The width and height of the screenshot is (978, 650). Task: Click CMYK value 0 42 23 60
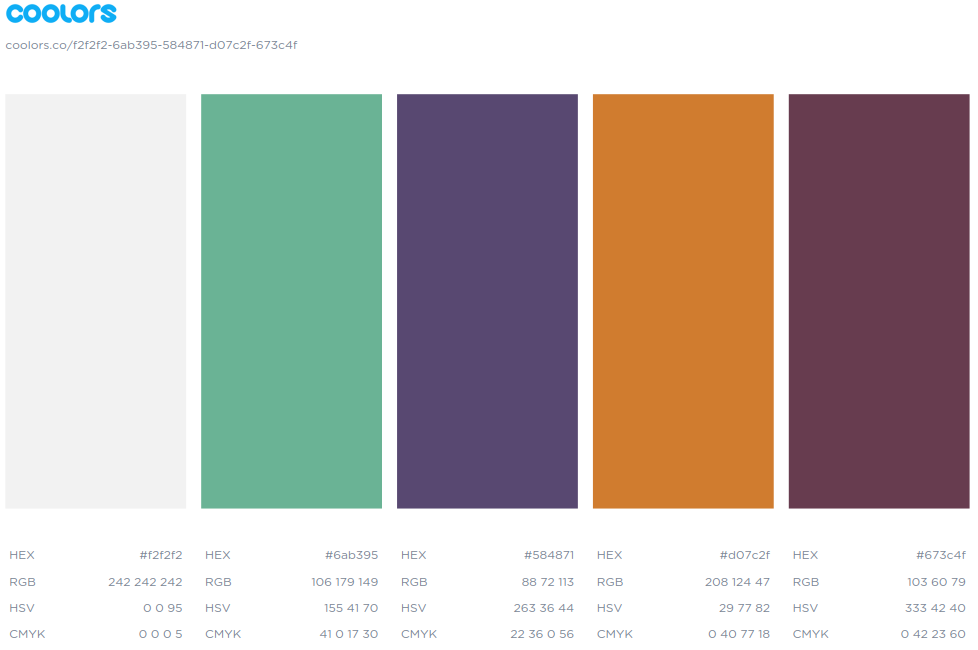(933, 634)
